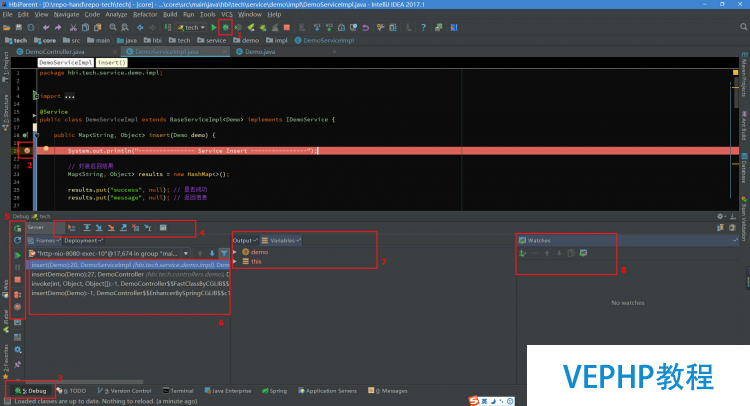The image size is (750, 406).
Task: Click the Force Step Into red arrow icon
Action: click(111, 228)
